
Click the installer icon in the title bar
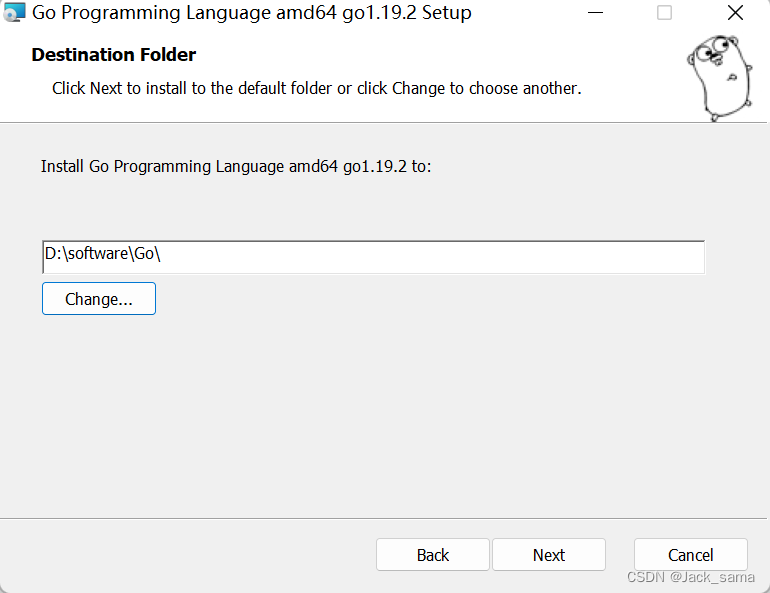14,12
